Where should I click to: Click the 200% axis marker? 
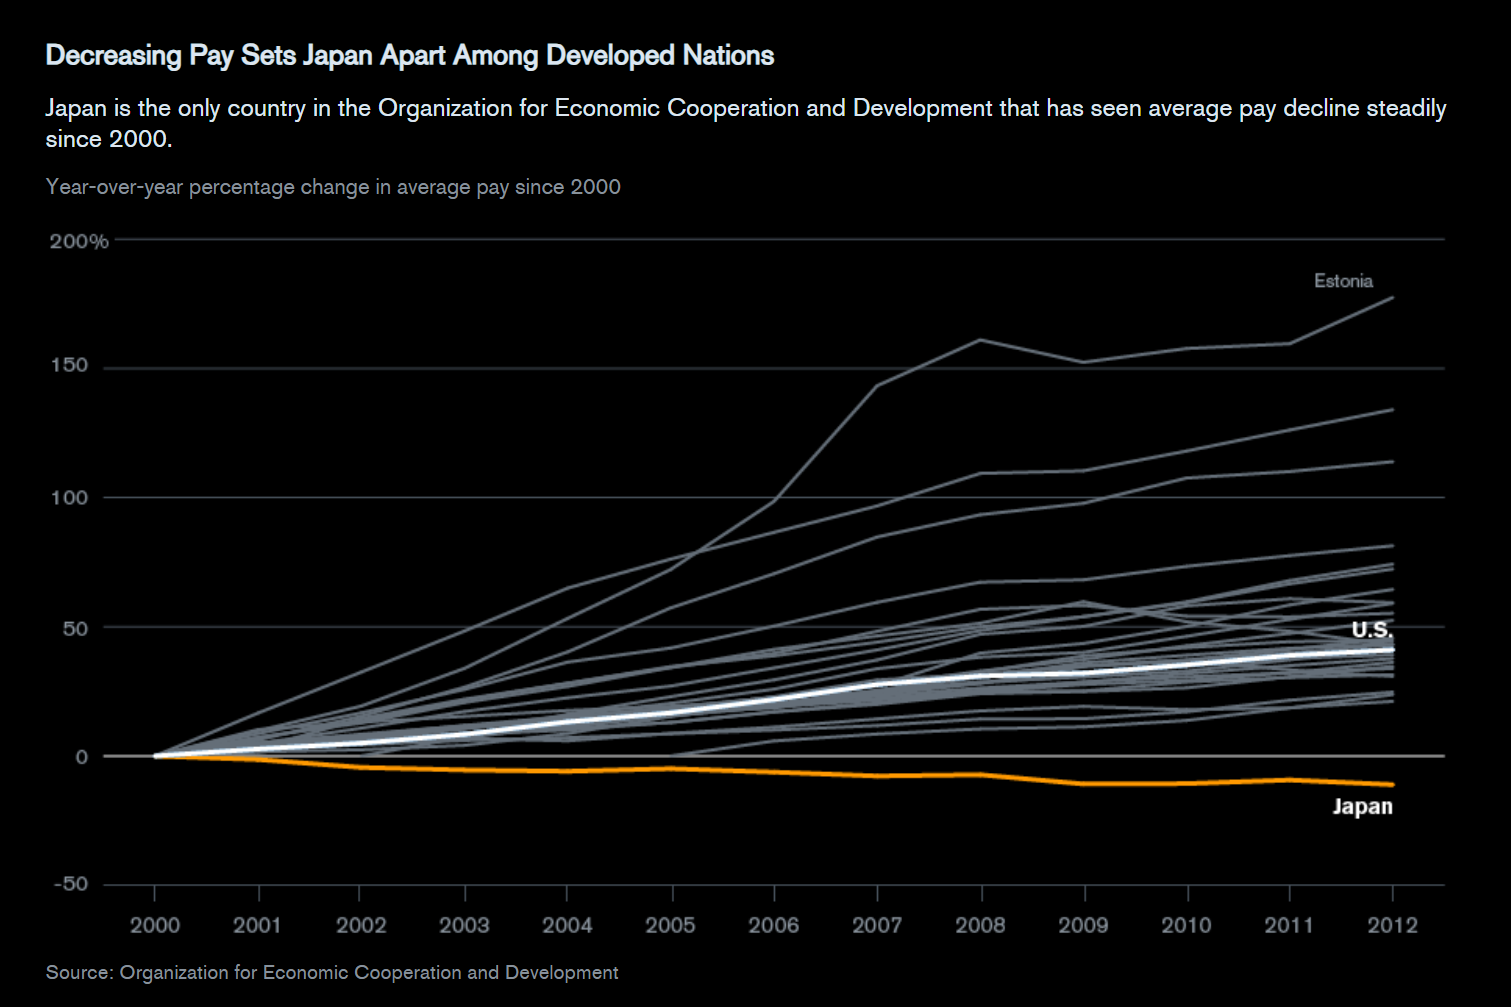pos(80,240)
